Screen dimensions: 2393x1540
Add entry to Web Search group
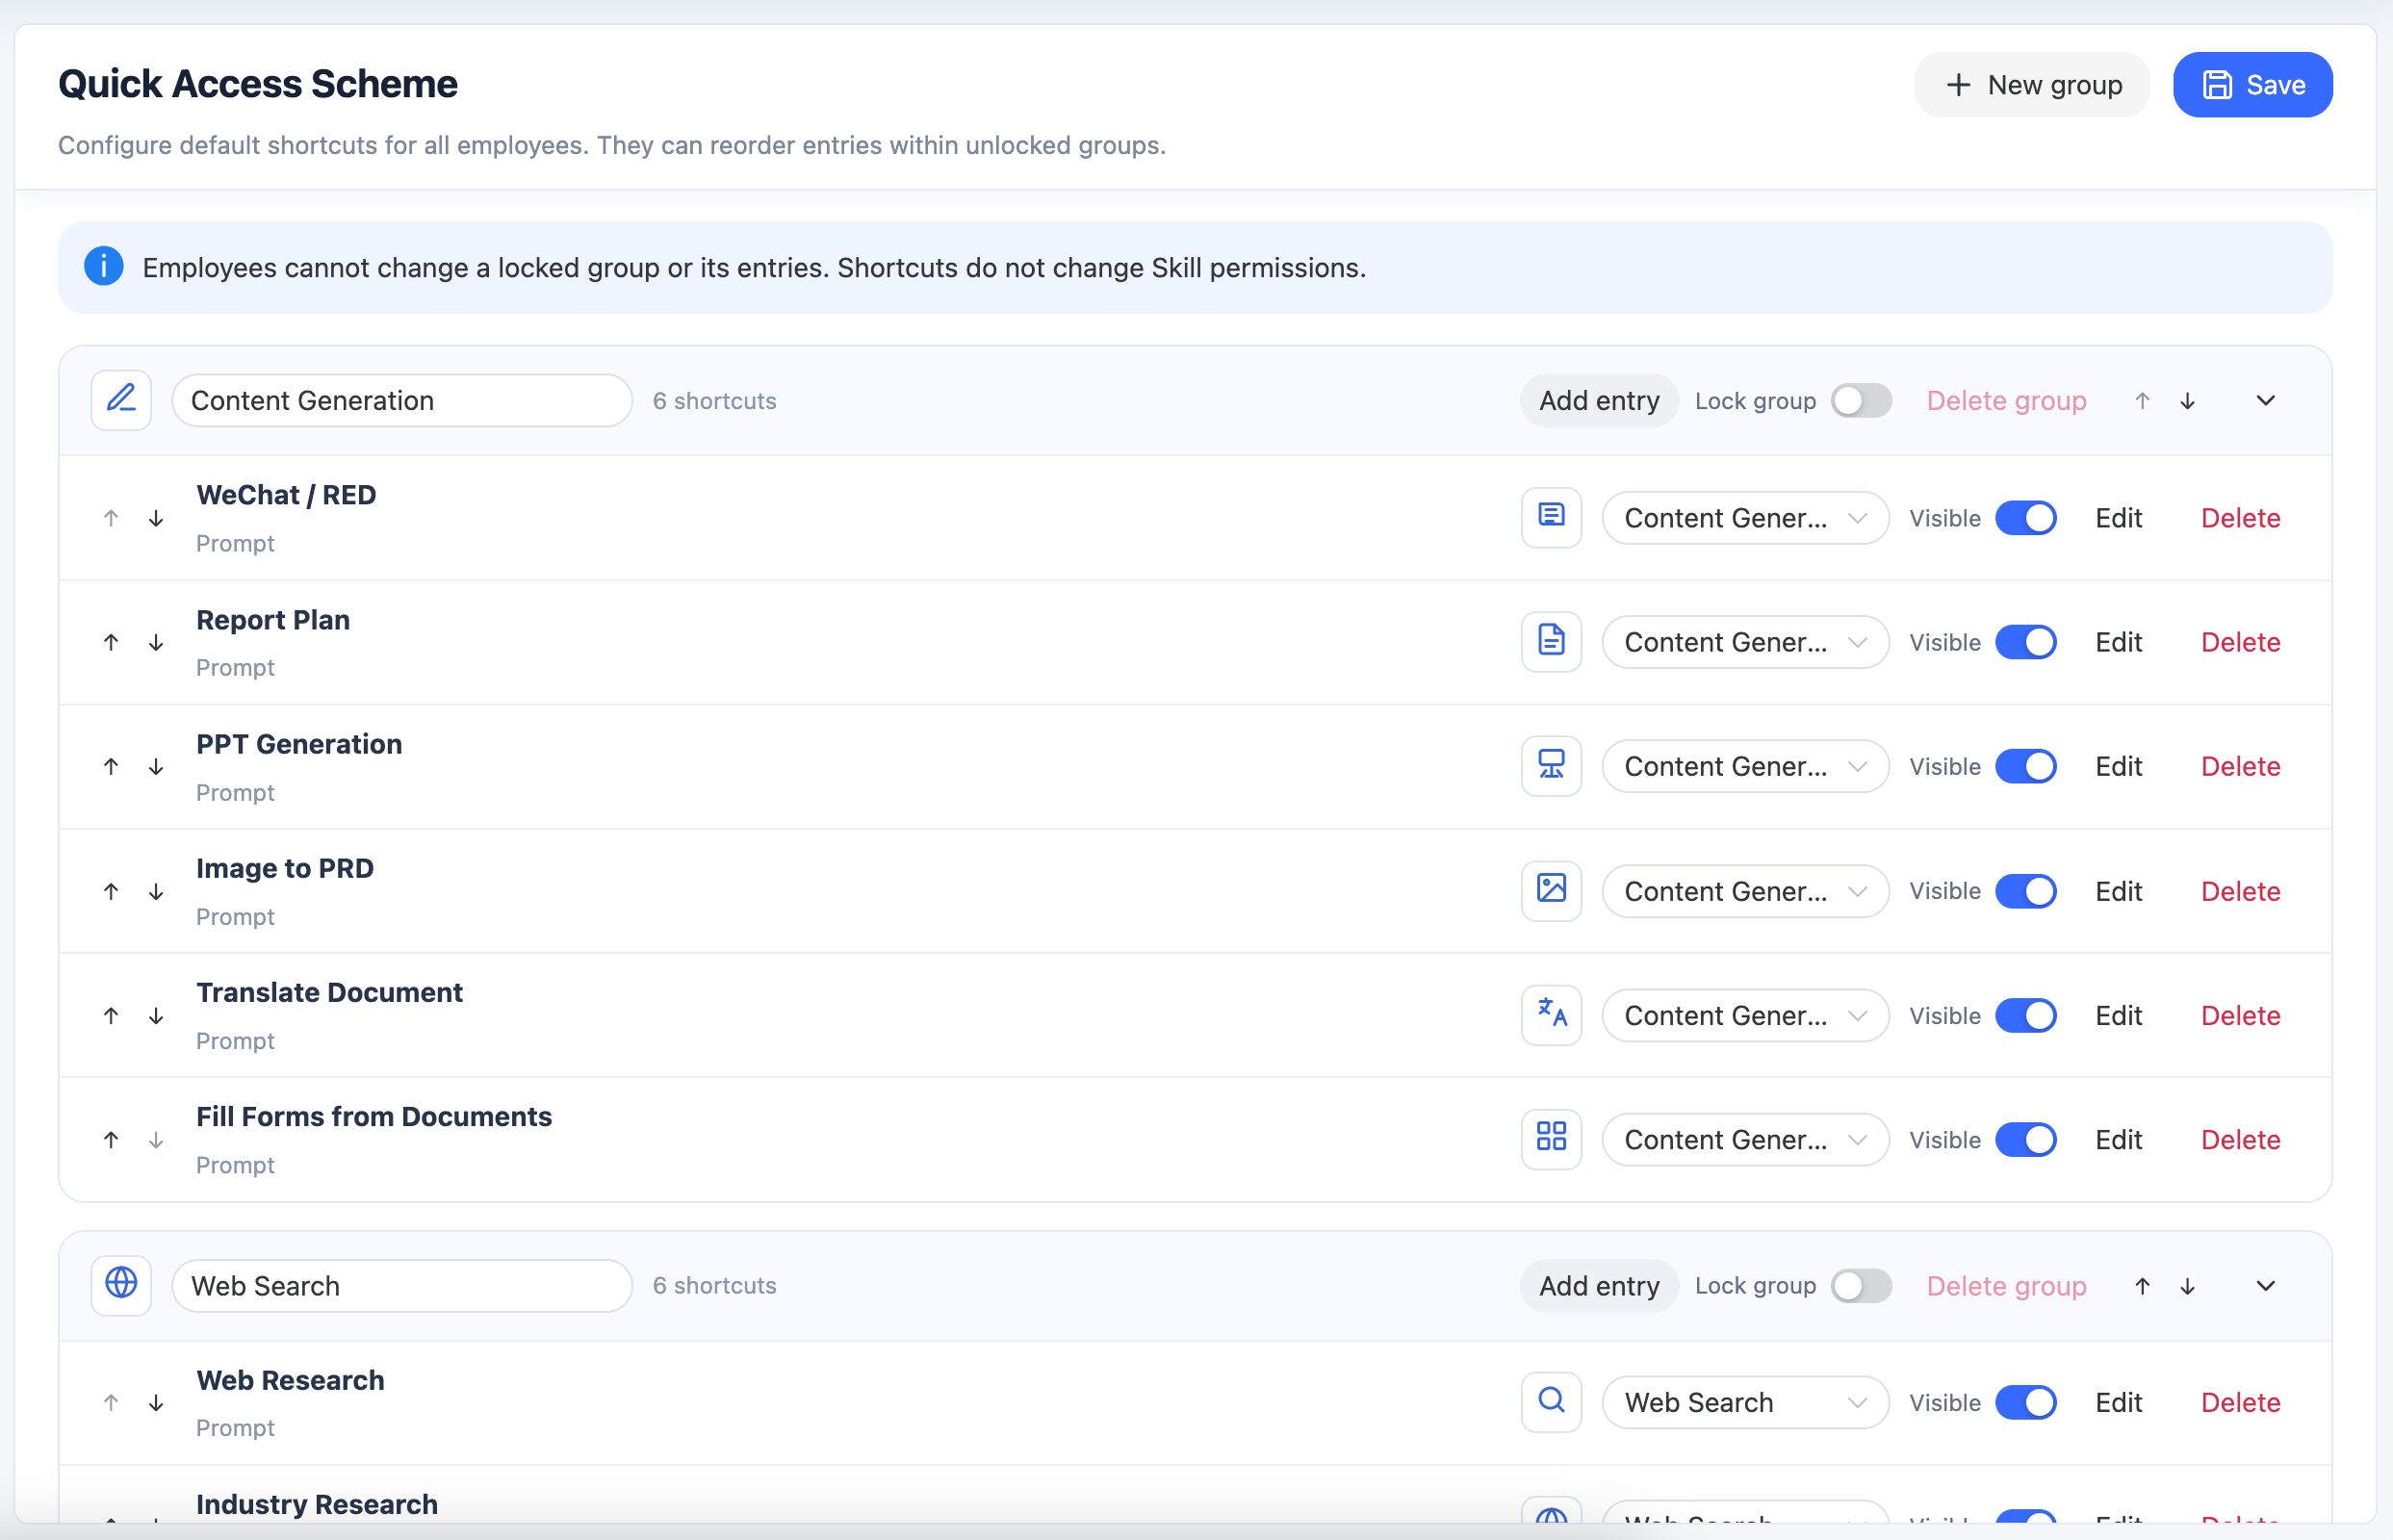point(1599,1286)
